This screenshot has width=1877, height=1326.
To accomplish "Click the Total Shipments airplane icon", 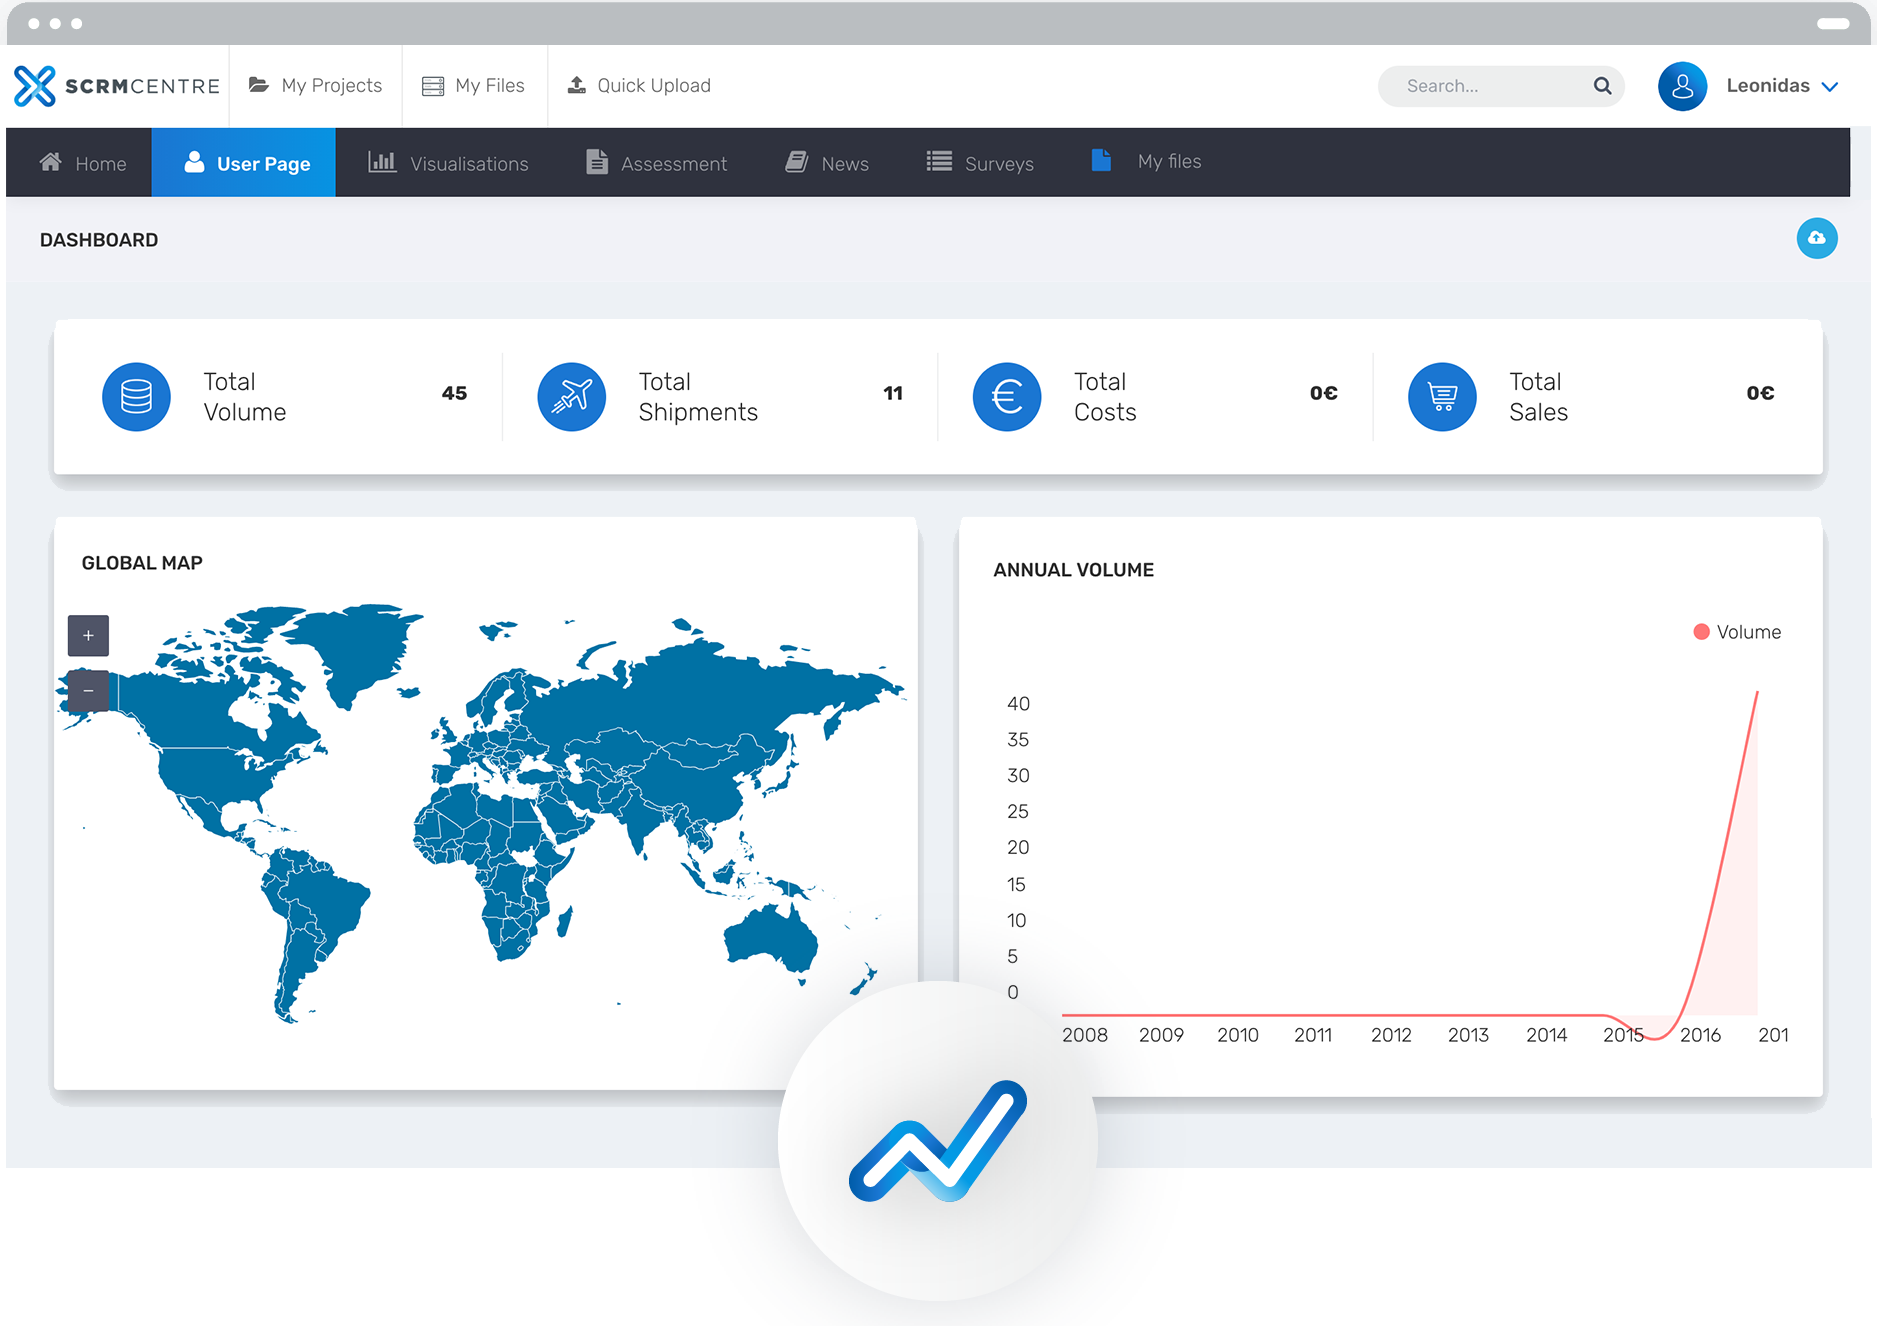I will [x=572, y=397].
